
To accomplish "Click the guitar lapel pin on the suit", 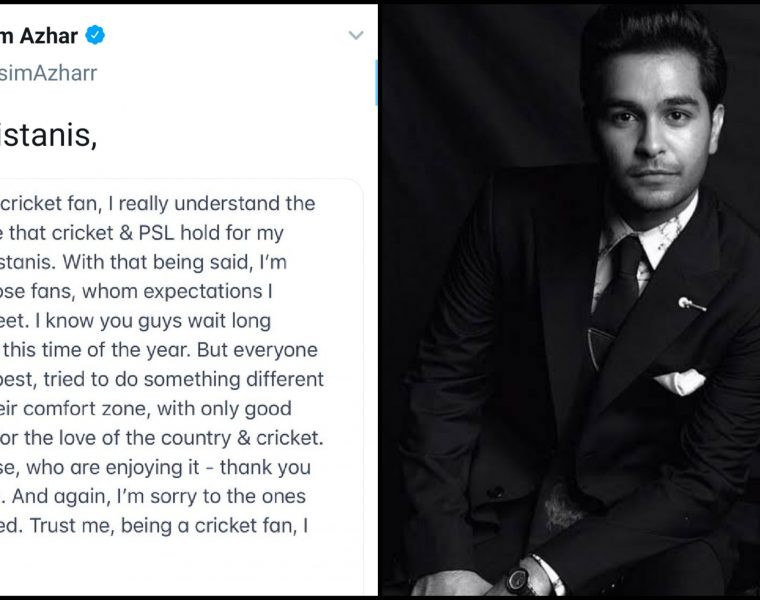I will click(692, 304).
